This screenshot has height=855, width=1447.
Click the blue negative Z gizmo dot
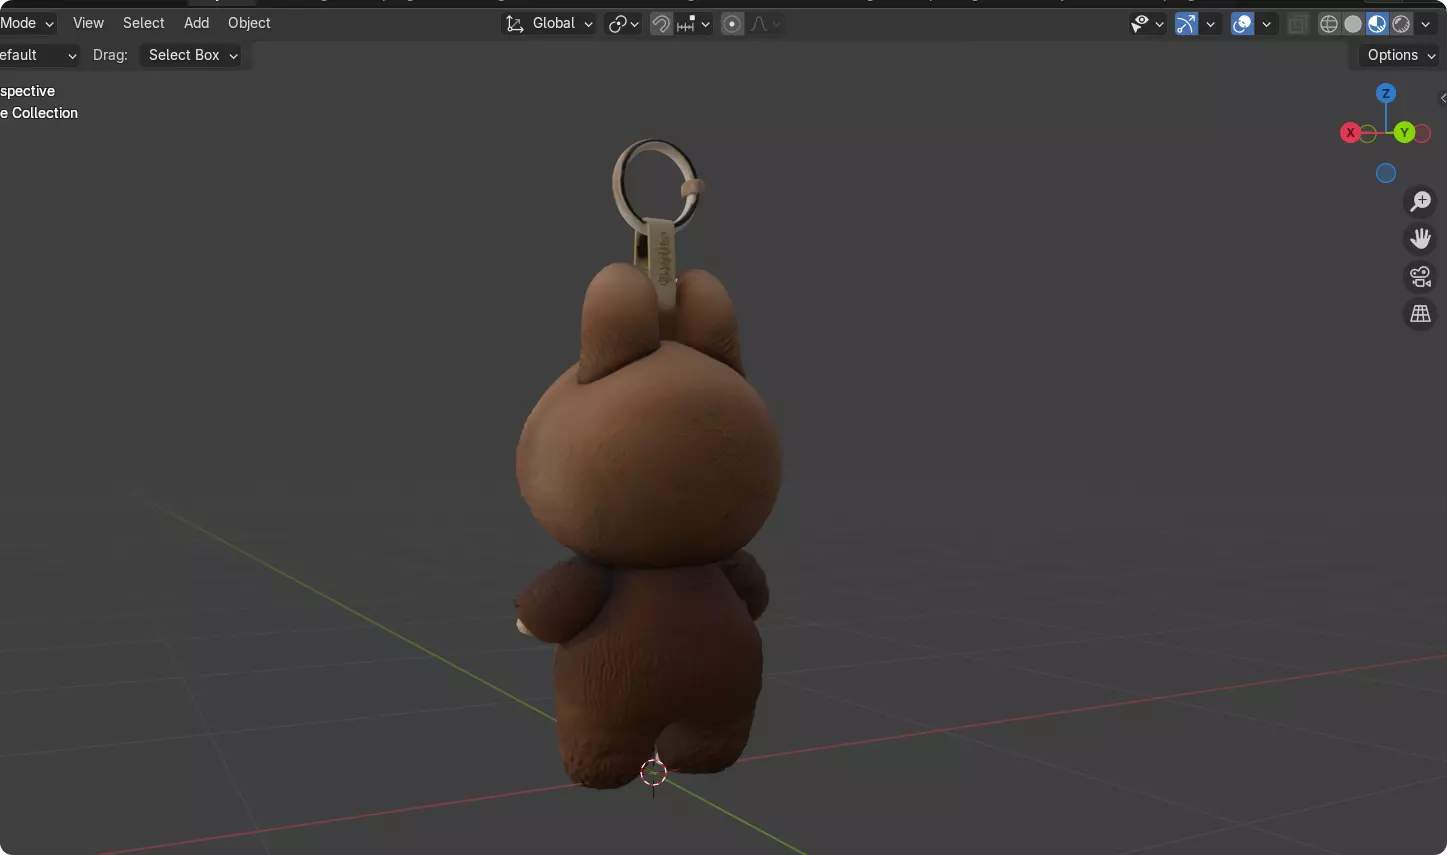1386,173
